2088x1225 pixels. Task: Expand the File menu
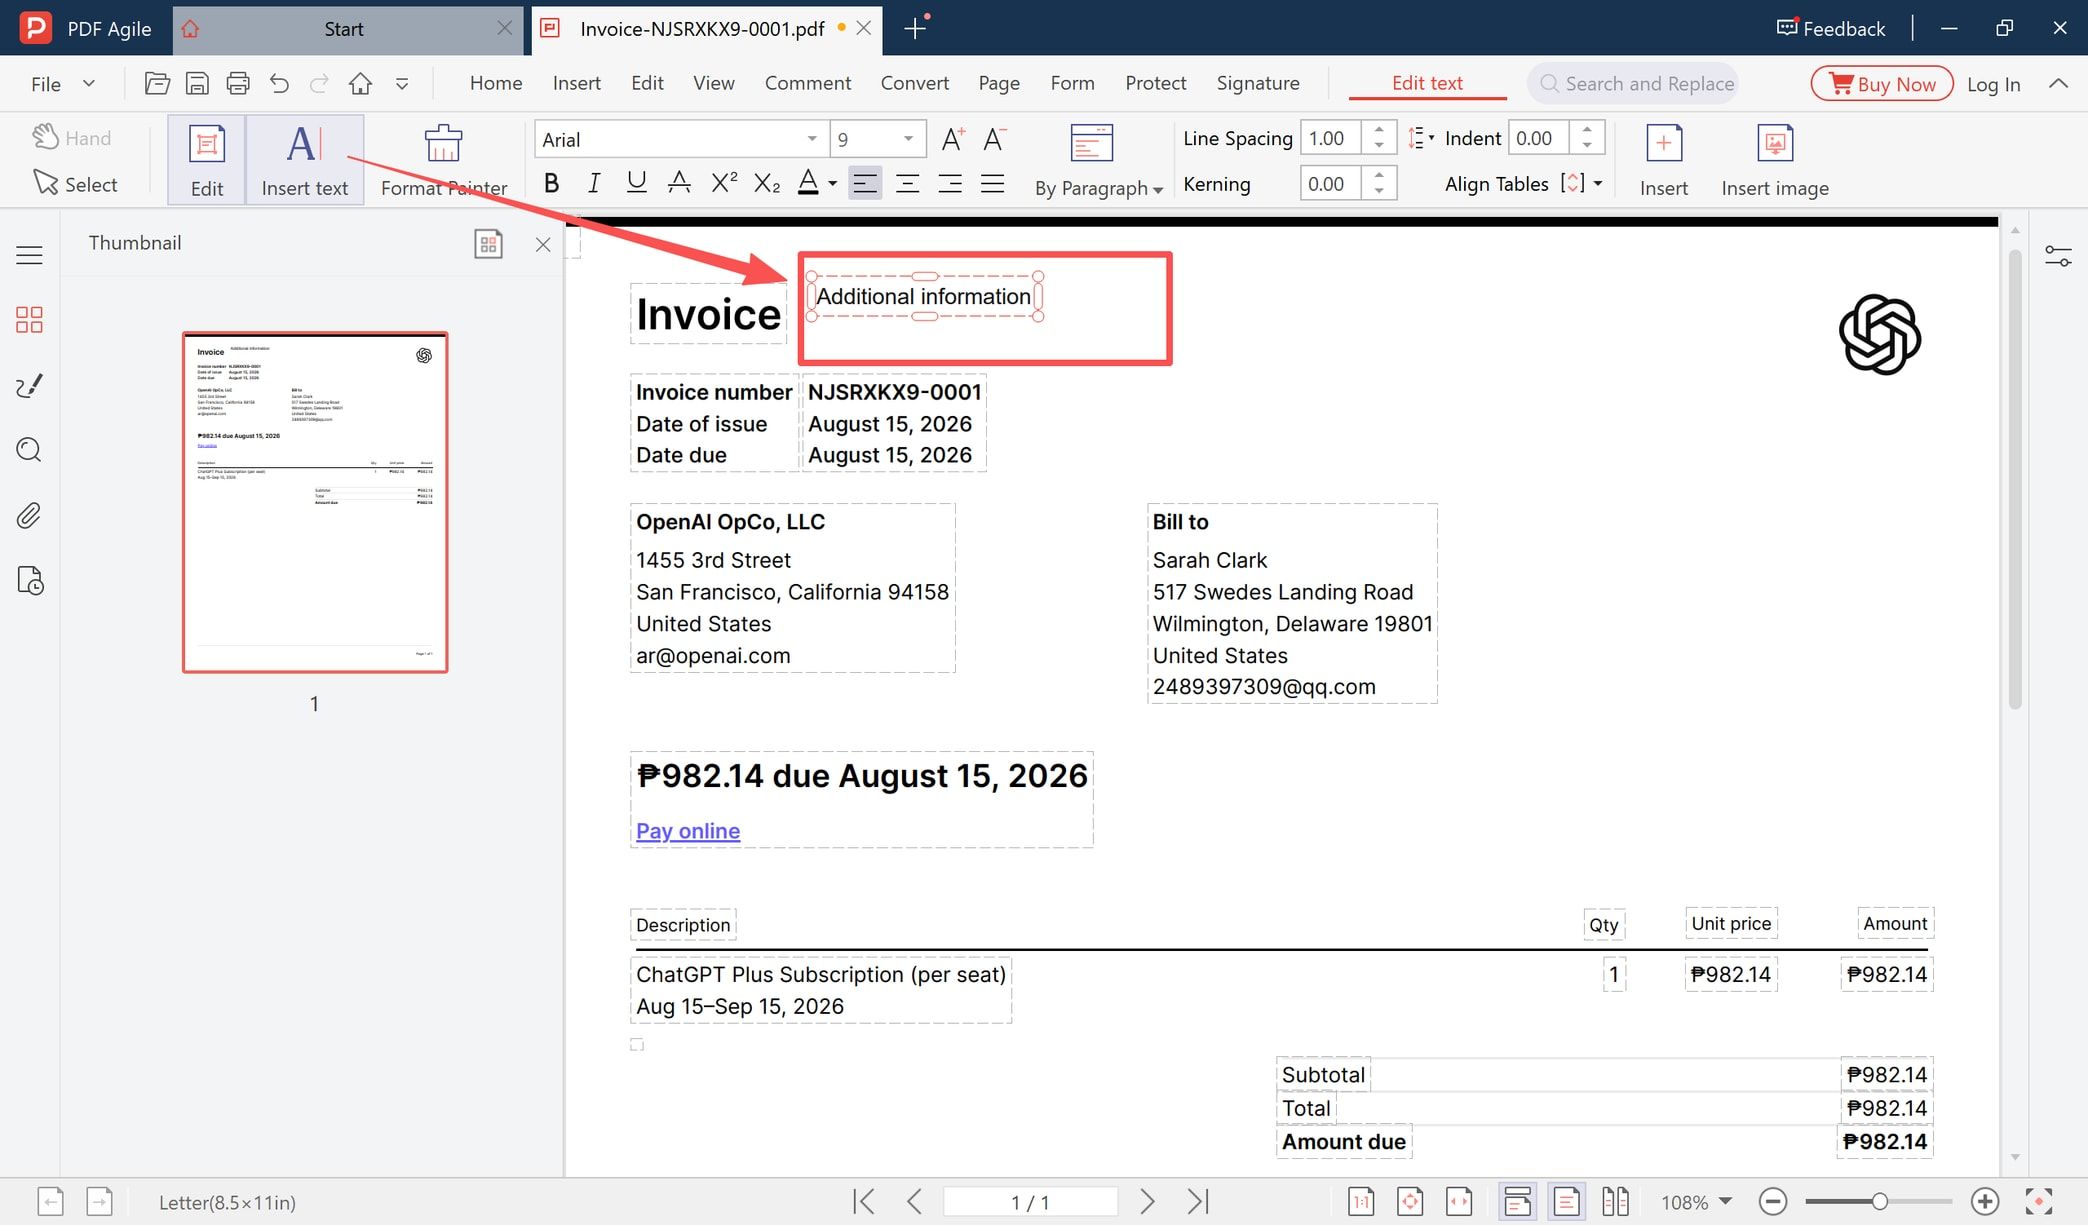click(x=62, y=84)
